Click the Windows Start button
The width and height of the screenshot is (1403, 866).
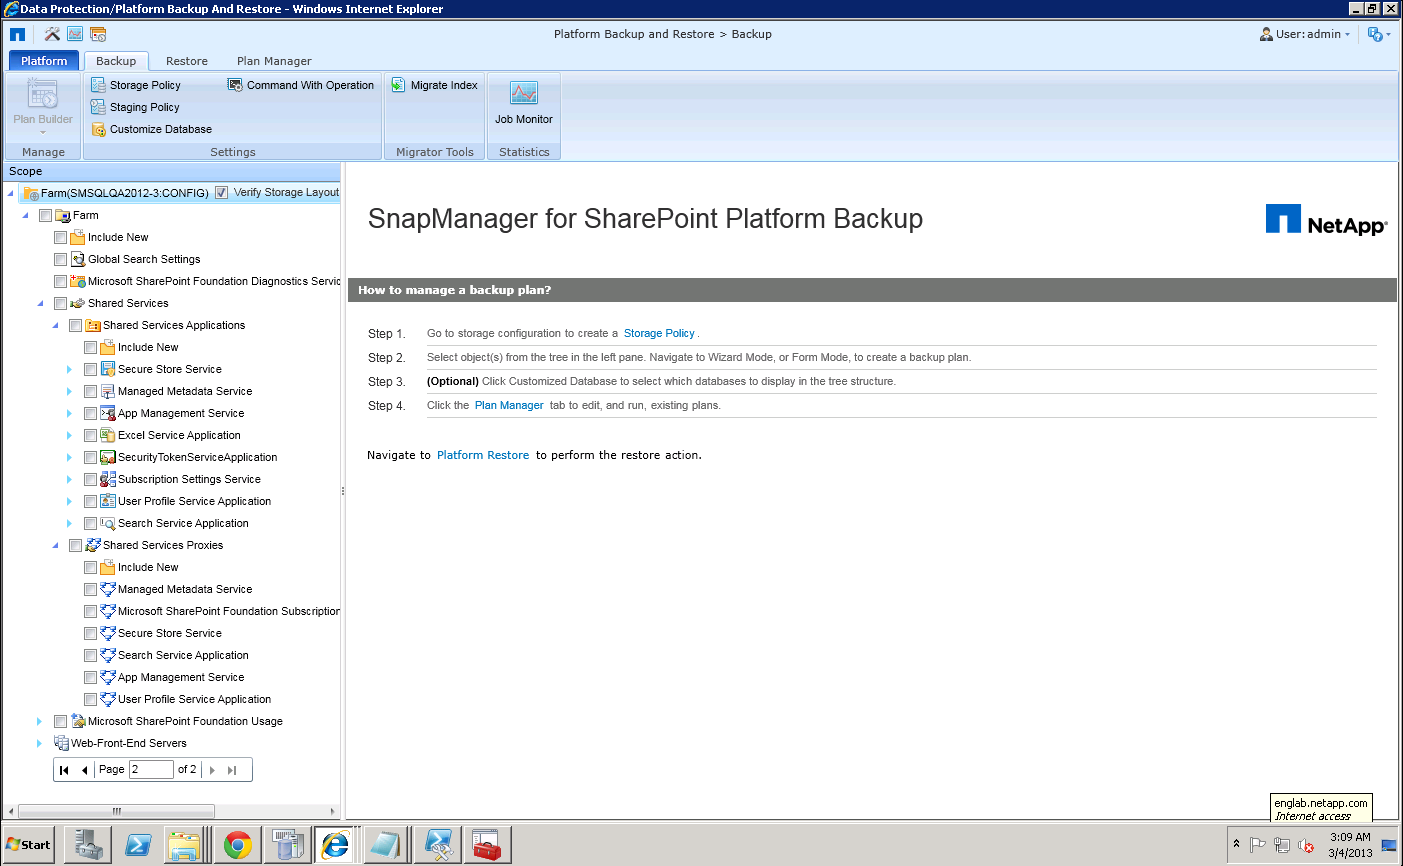[x=28, y=845]
